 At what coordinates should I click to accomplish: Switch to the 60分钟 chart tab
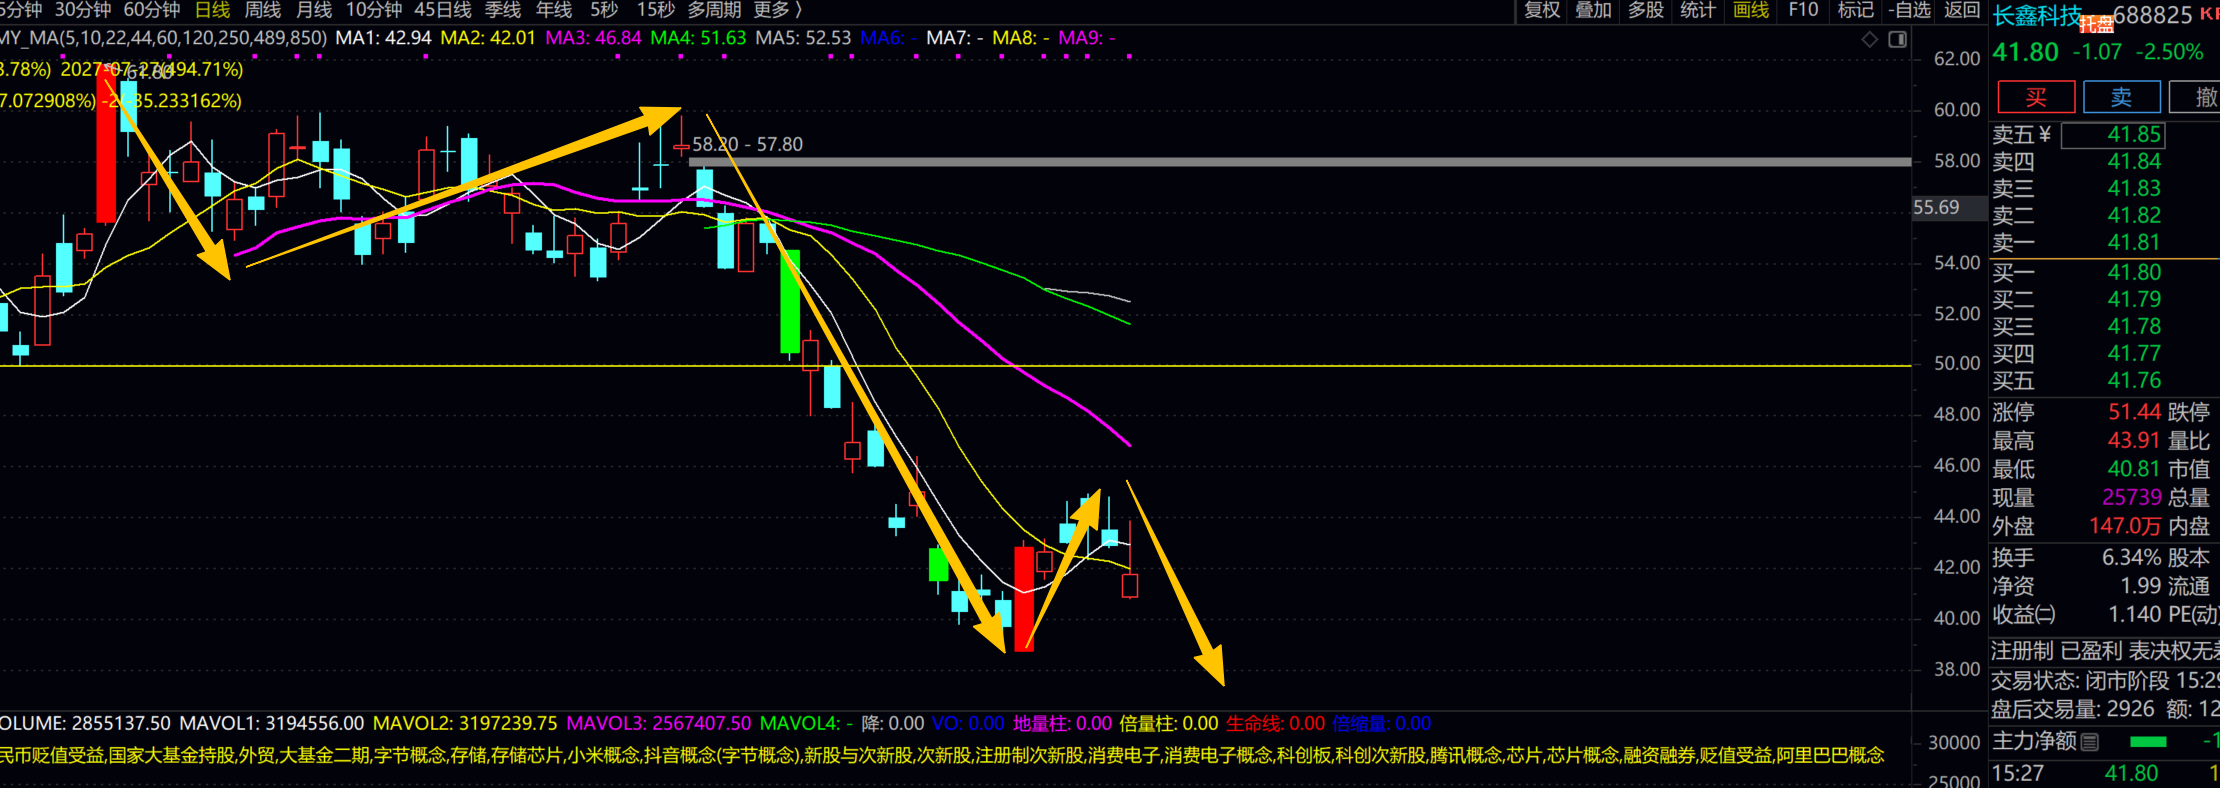[x=152, y=10]
